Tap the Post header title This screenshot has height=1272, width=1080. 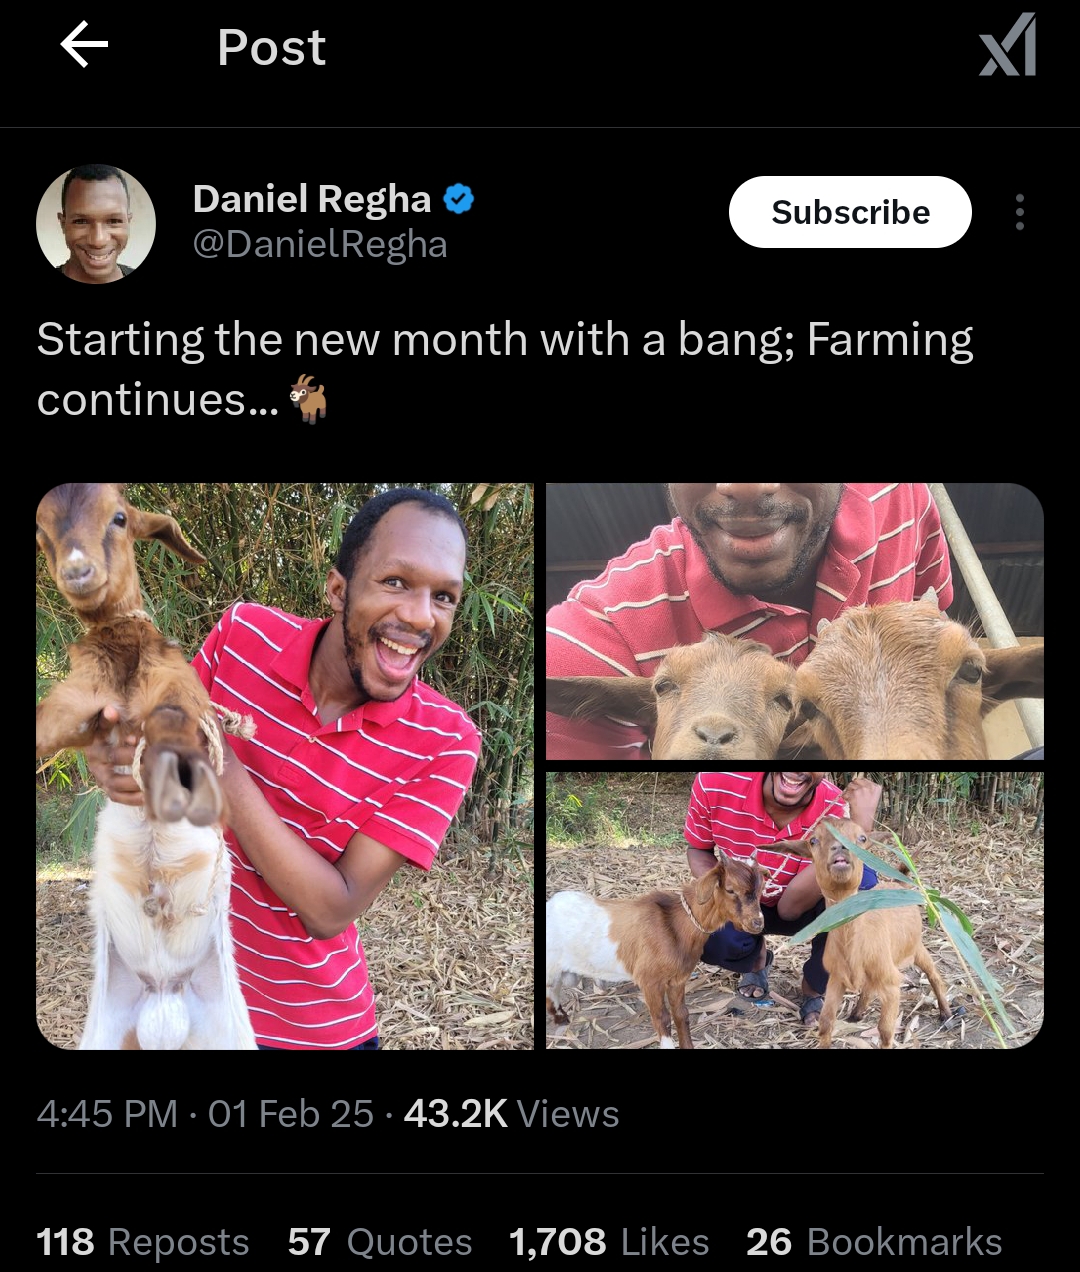pos(271,47)
